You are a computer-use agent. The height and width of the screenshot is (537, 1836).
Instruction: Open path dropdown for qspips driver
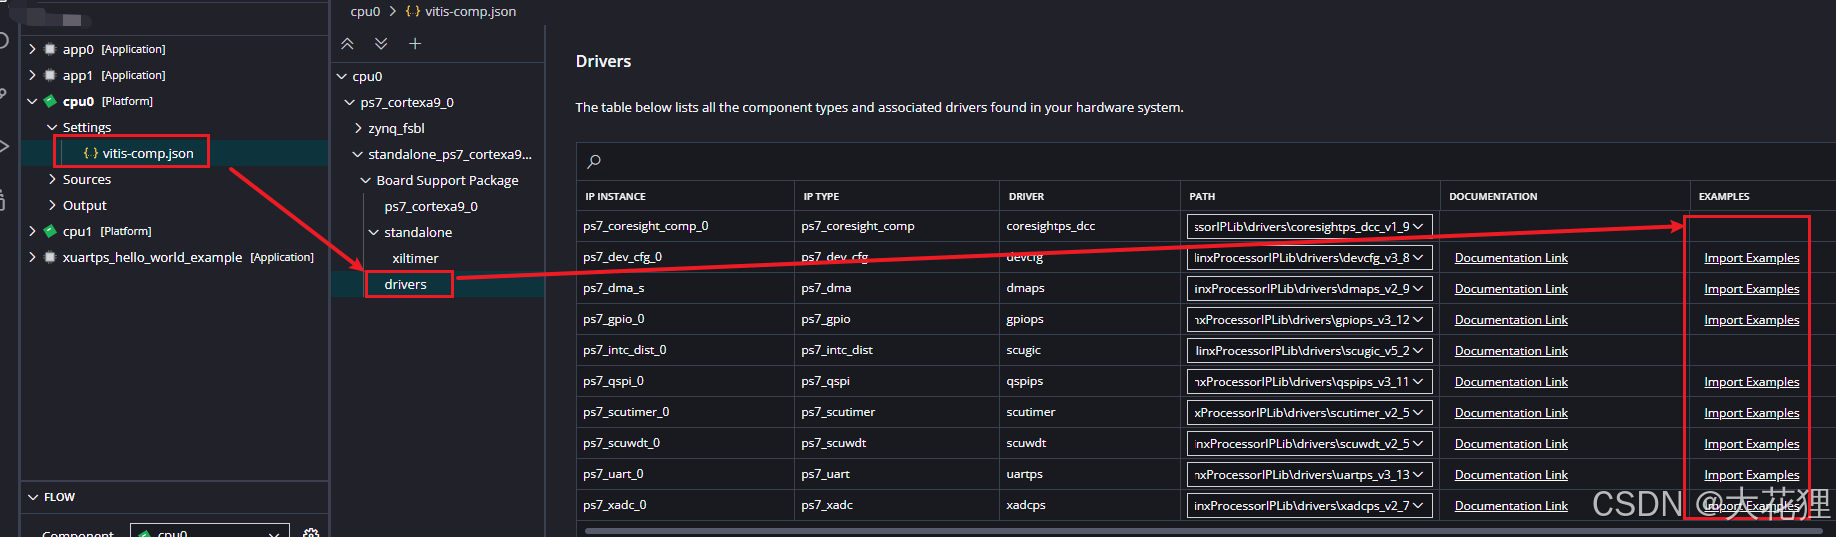click(1309, 382)
